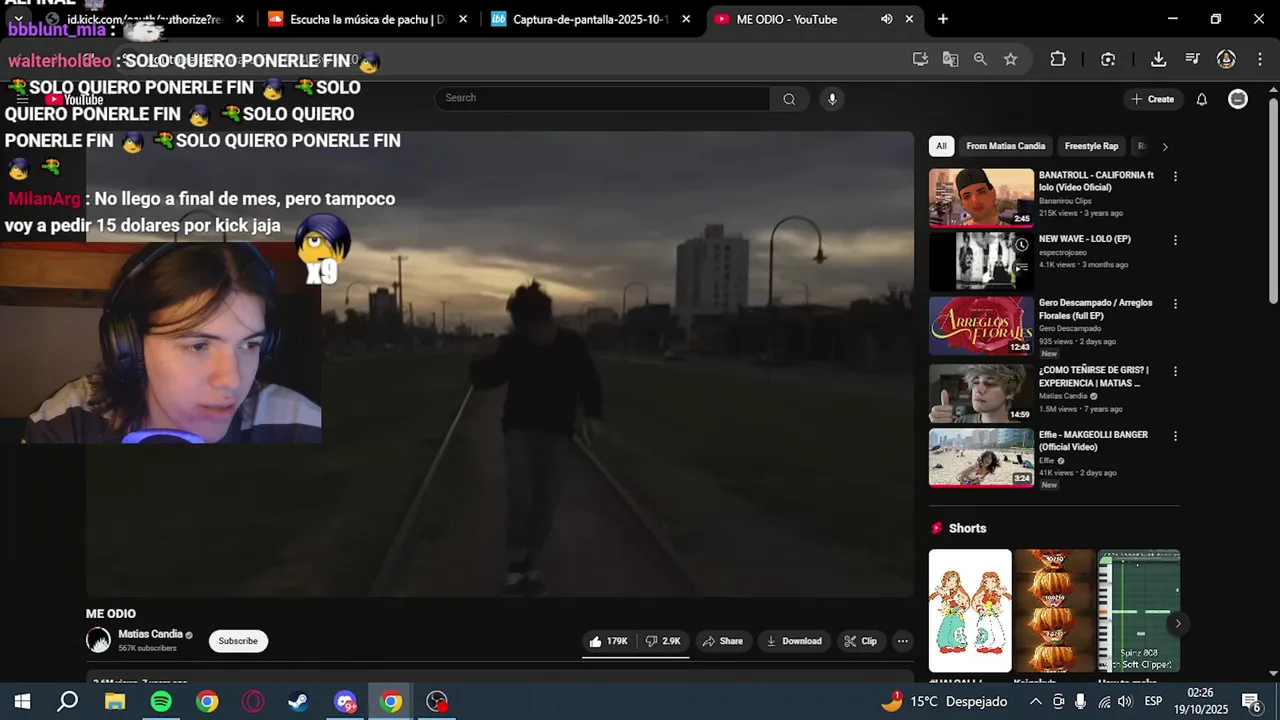The width and height of the screenshot is (1280, 720).
Task: Subscribe to Matias Candia channel
Action: point(238,641)
